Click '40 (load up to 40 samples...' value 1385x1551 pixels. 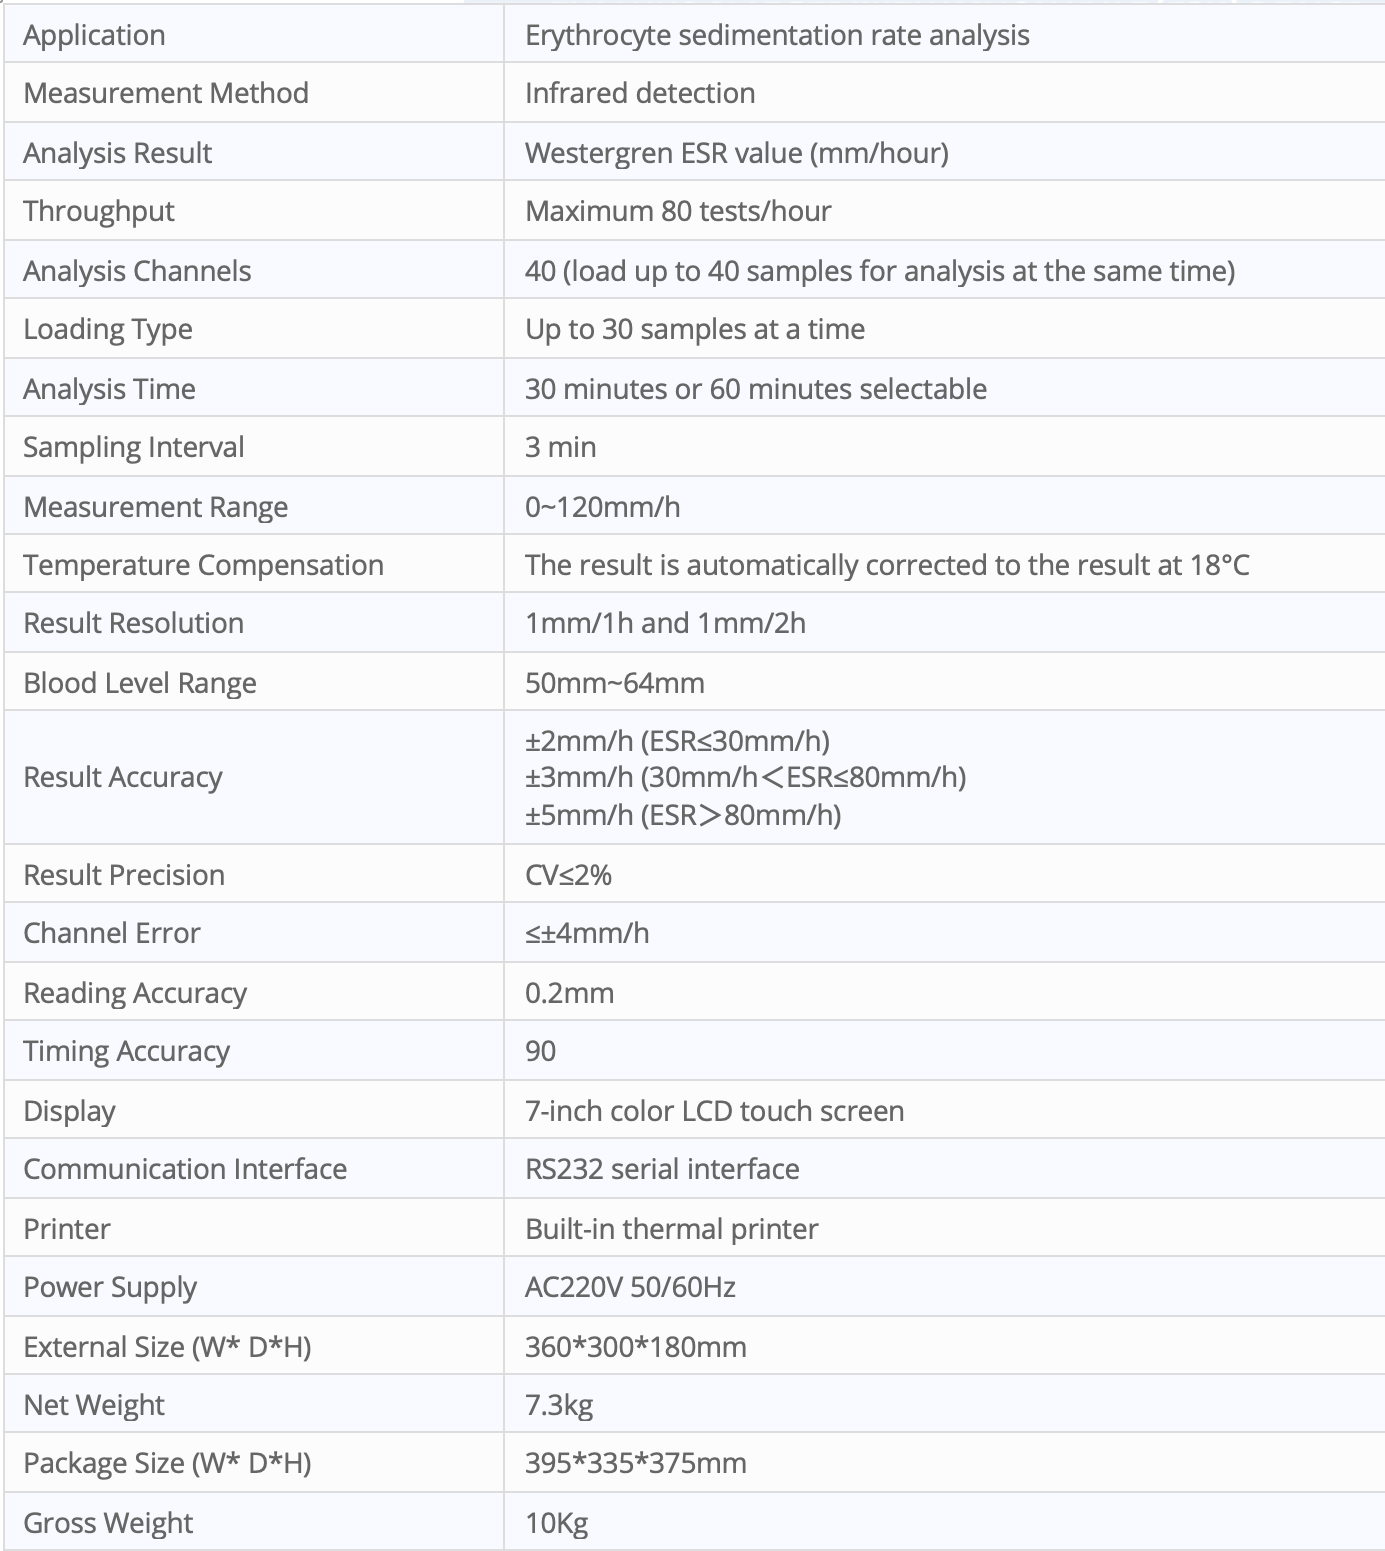click(x=880, y=271)
